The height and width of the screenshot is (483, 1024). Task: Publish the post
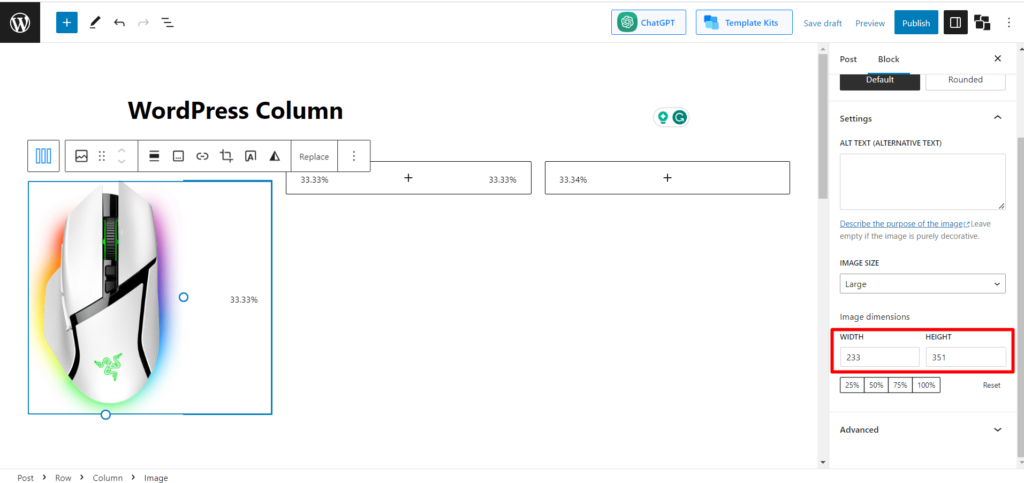pyautogui.click(x=916, y=23)
